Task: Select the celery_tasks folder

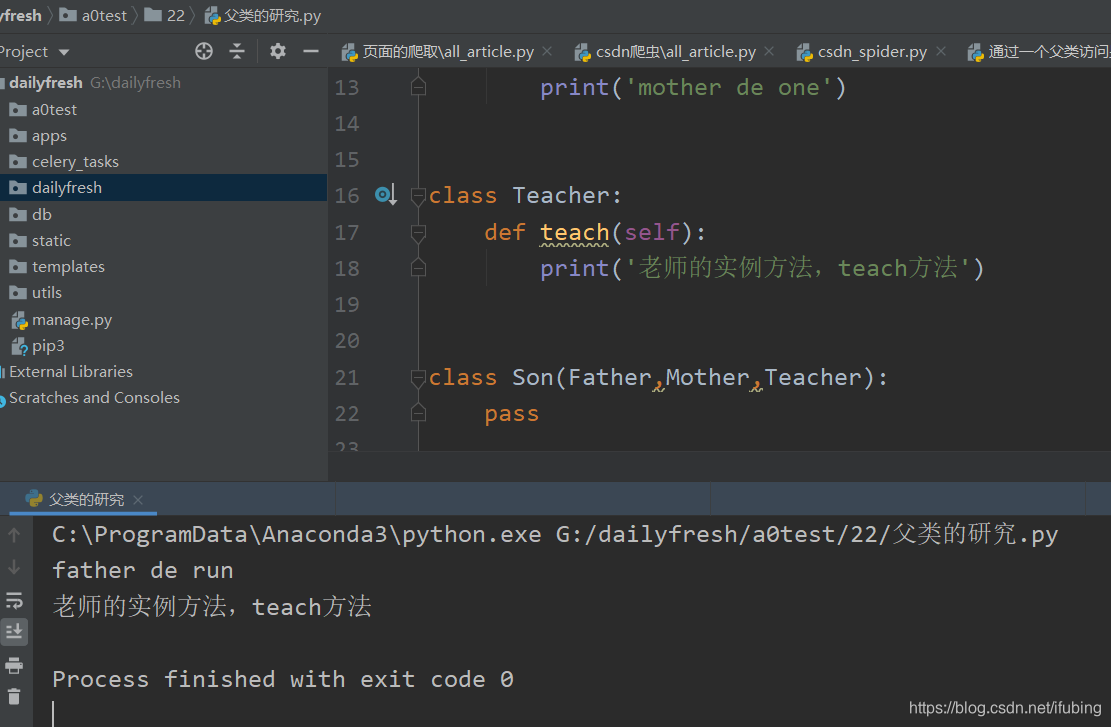Action: pos(75,162)
